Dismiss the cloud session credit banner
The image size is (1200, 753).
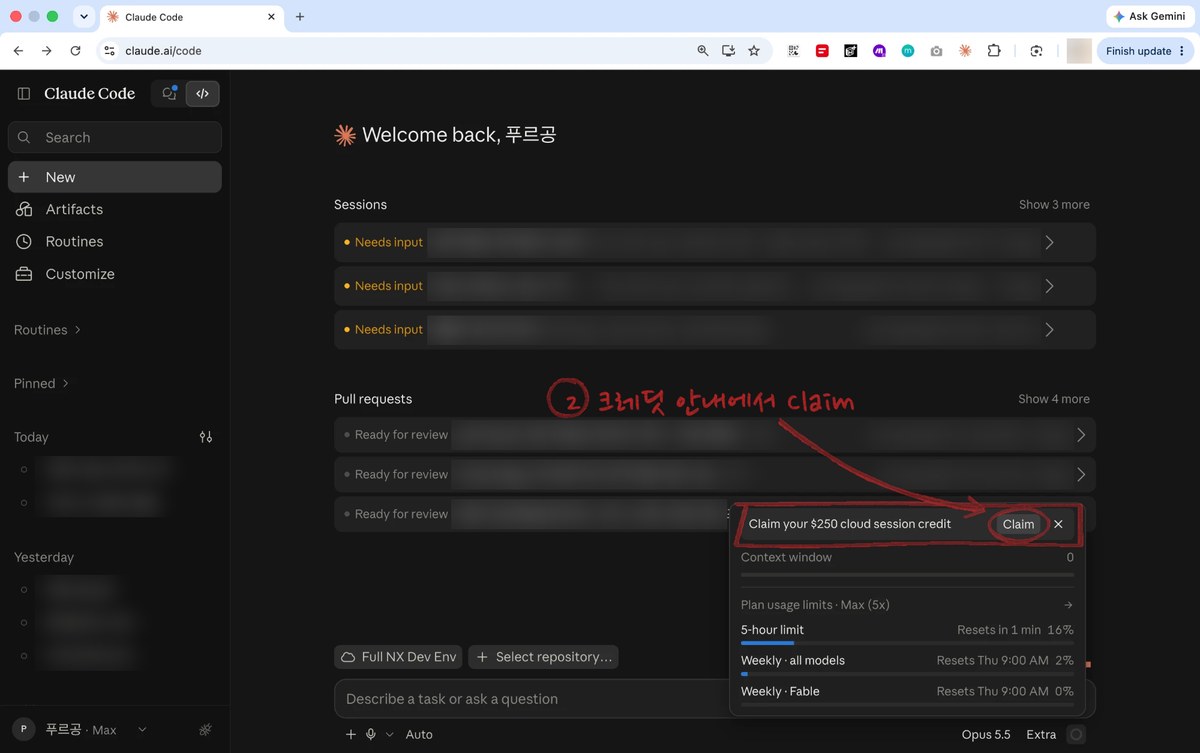click(x=1058, y=524)
